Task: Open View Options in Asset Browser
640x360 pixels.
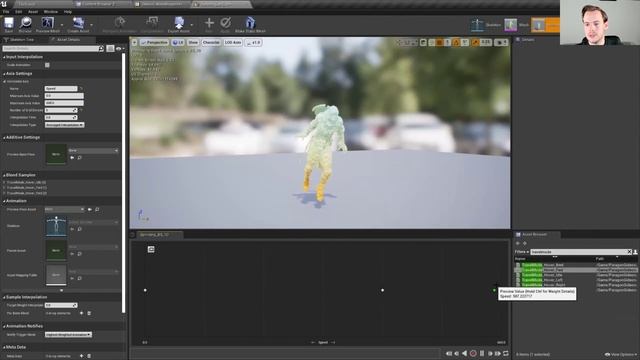Action: [x=620, y=354]
